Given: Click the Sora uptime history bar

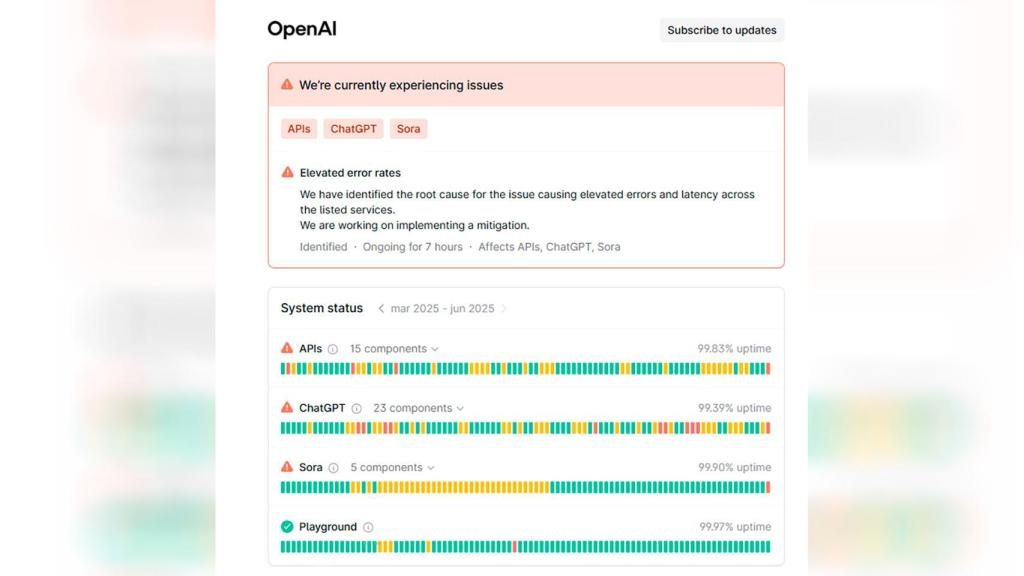Looking at the screenshot, I should click(525, 488).
